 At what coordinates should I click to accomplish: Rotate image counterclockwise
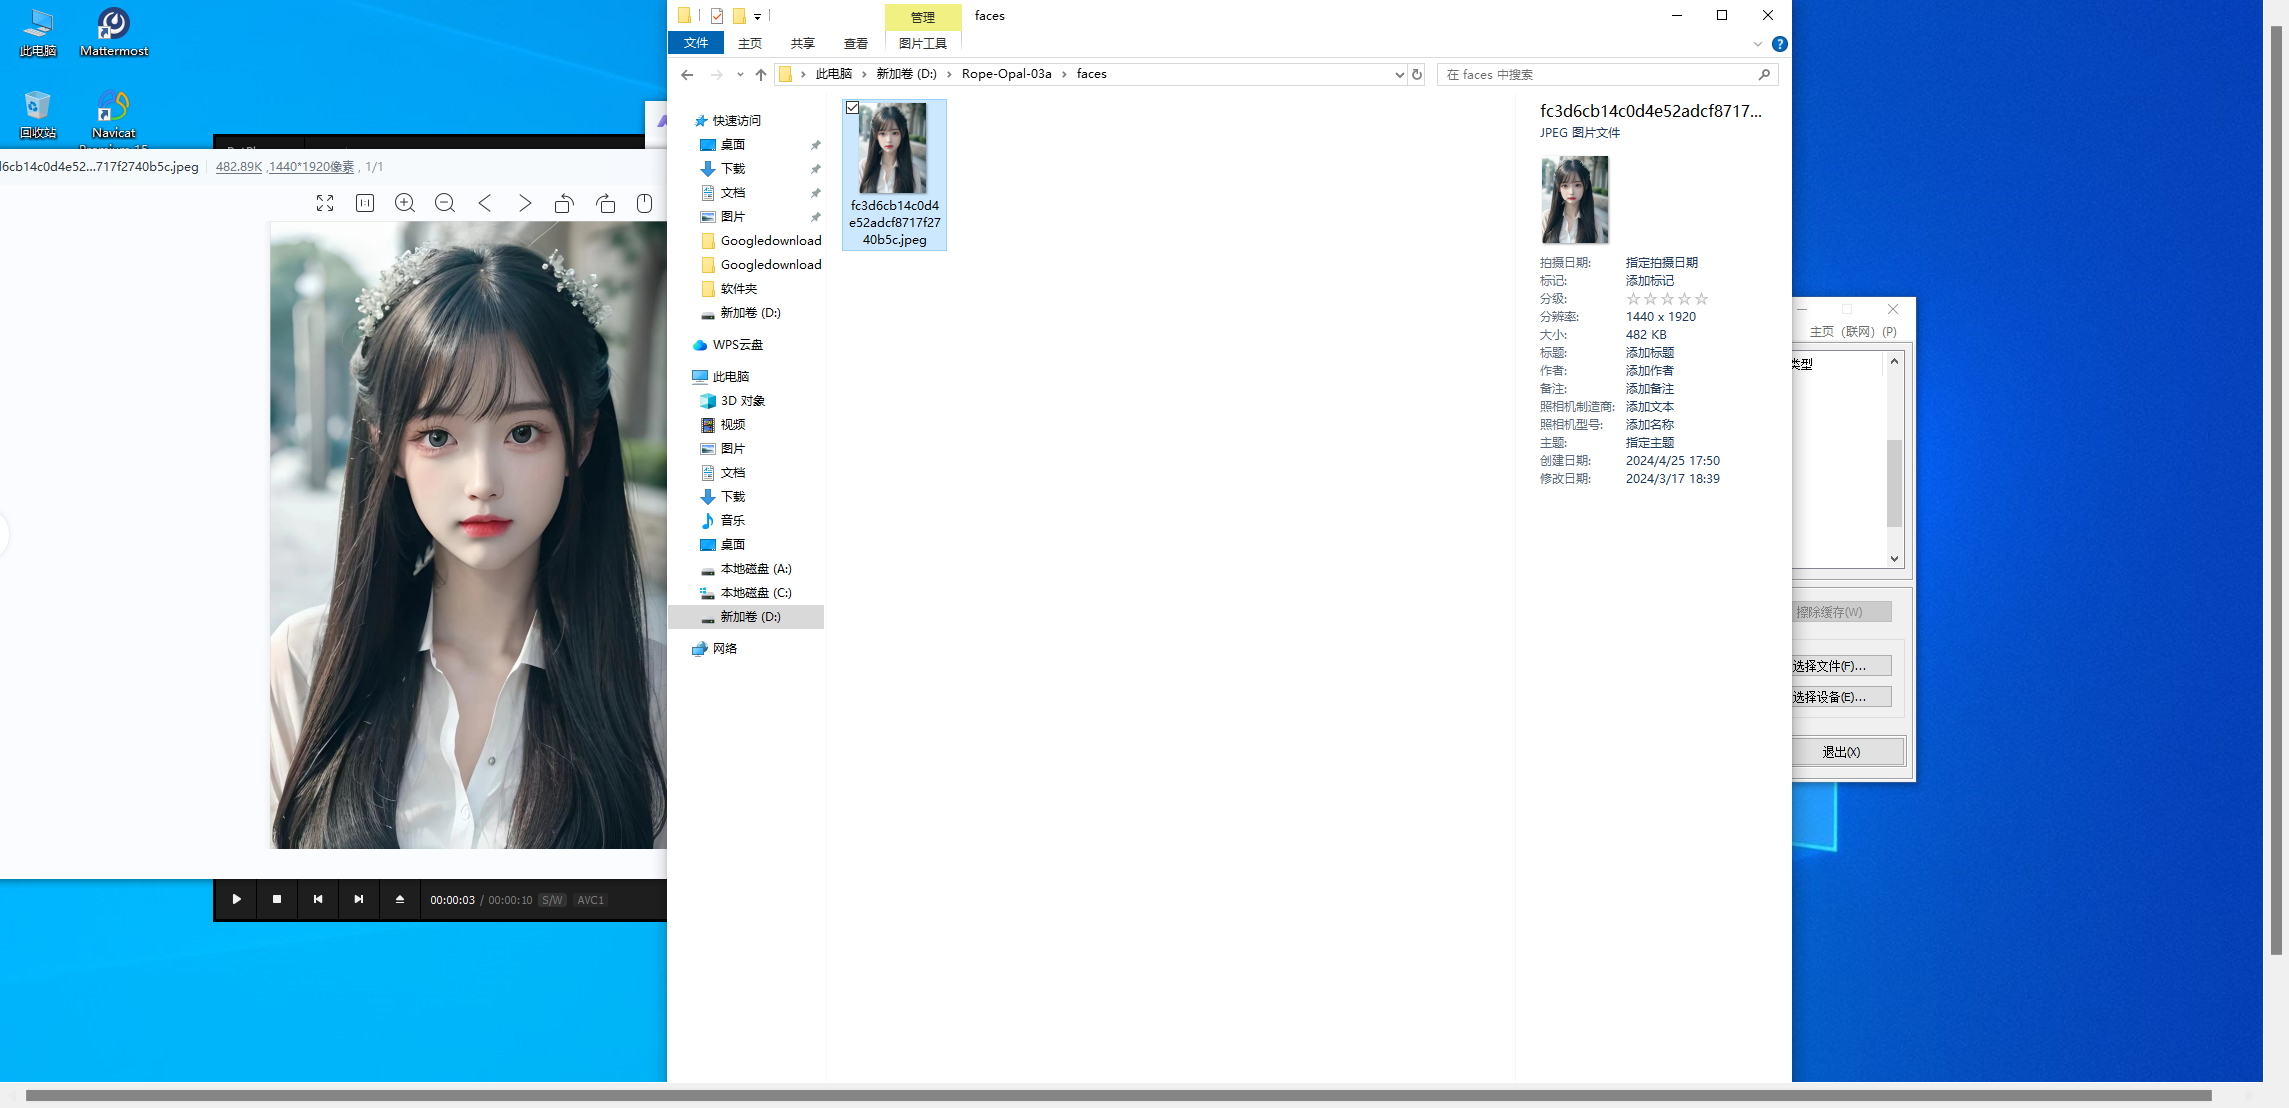pyautogui.click(x=564, y=204)
